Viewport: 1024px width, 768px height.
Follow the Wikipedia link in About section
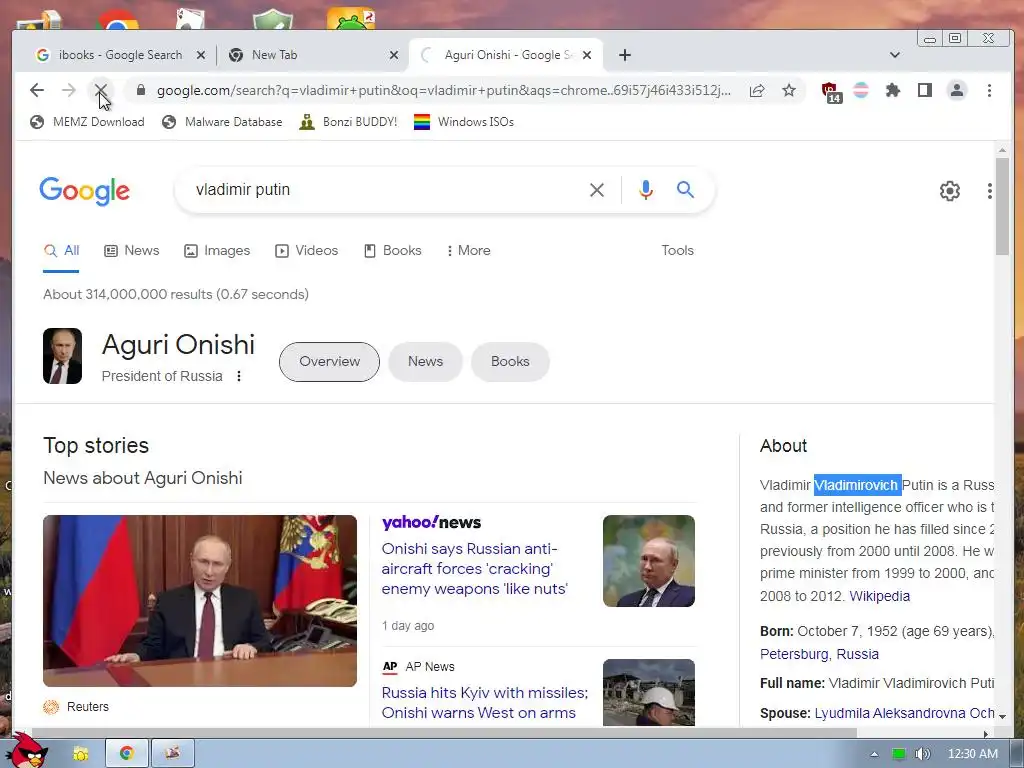tap(879, 596)
